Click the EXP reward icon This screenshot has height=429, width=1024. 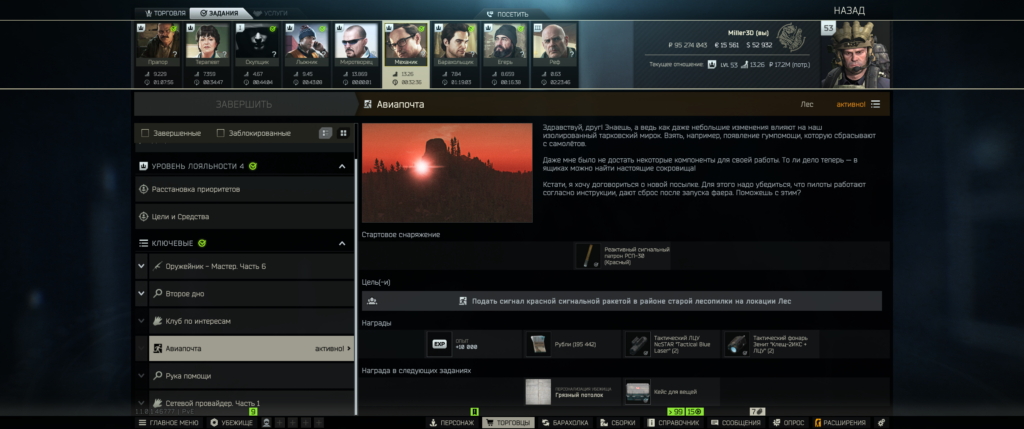tap(440, 344)
